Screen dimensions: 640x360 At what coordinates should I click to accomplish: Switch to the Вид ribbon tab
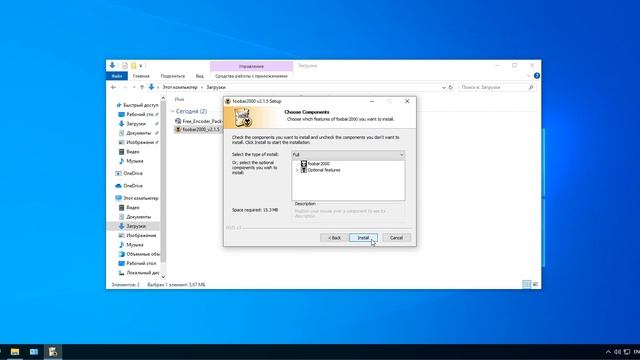pos(200,76)
